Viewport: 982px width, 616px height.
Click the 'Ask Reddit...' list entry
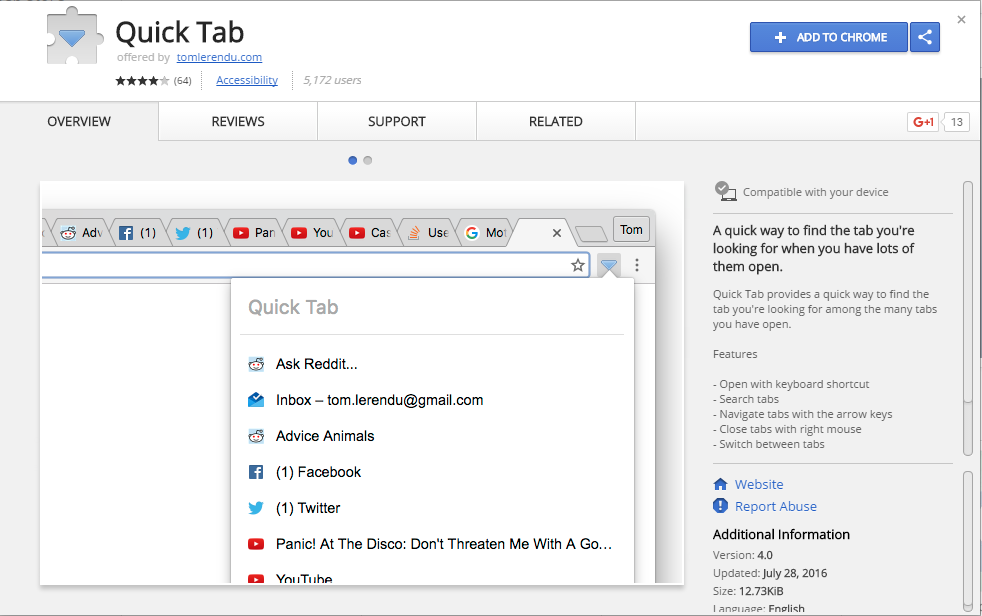pos(317,364)
